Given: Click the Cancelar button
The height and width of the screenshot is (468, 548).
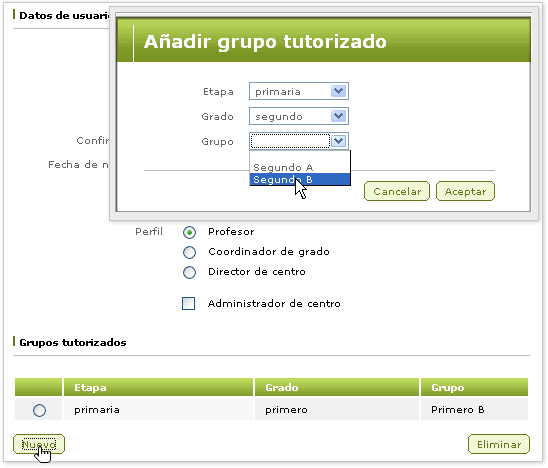Looking at the screenshot, I should point(397,191).
